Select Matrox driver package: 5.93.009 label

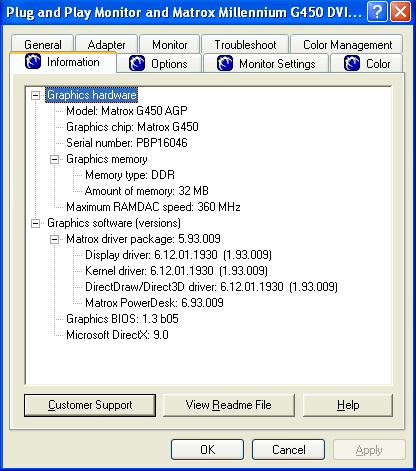pos(143,239)
